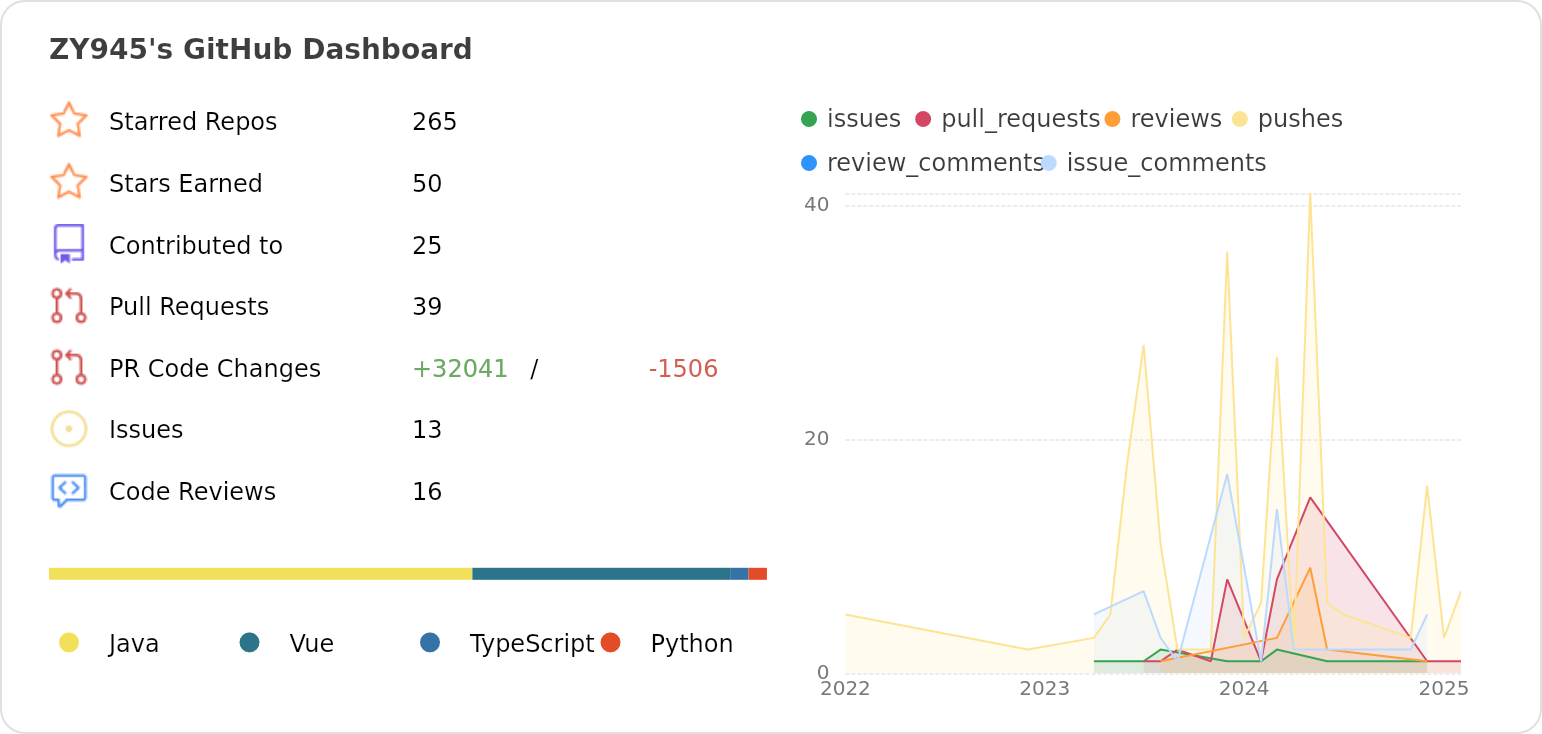Viewport: 1542px width, 734px height.
Task: Click the 2024 x-axis label
Action: [x=1244, y=689]
